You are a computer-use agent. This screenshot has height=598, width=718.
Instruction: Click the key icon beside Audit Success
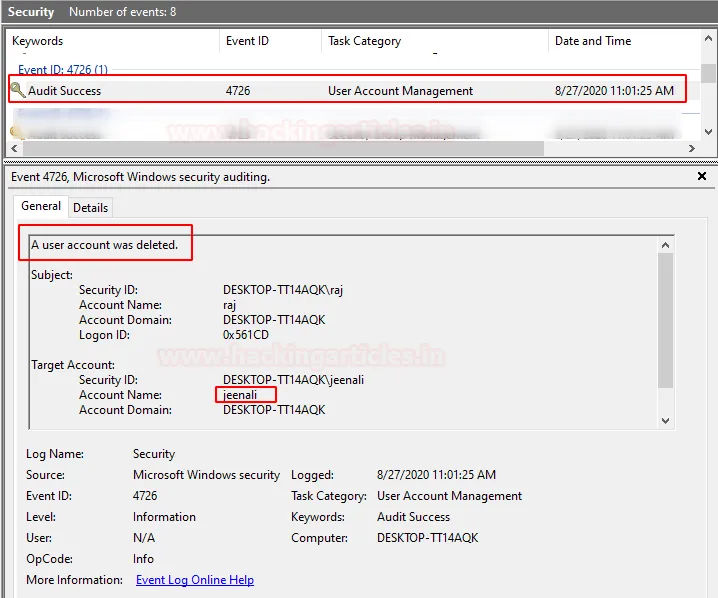(17, 90)
